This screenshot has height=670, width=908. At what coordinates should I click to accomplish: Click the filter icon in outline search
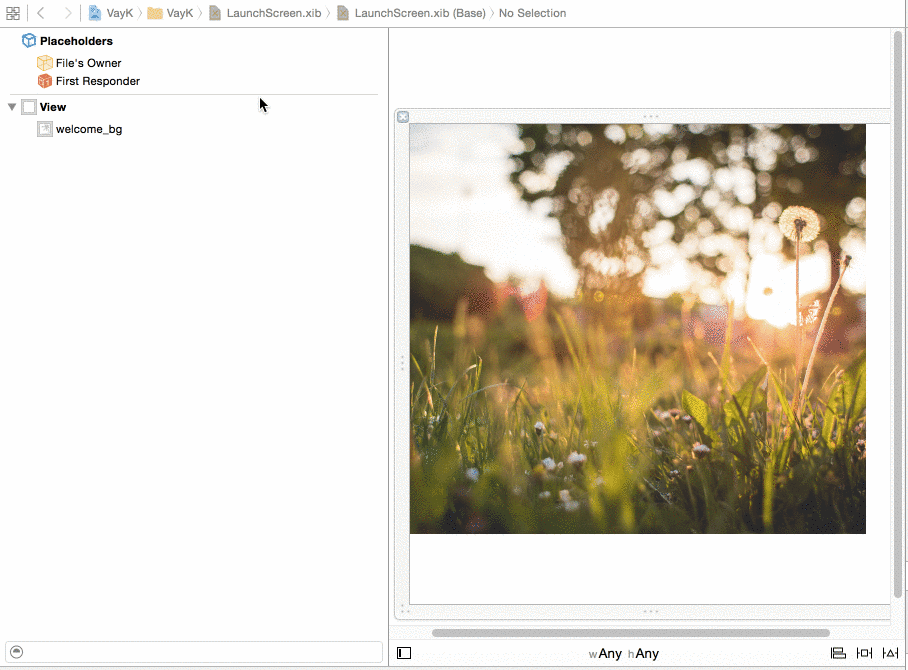pos(17,652)
